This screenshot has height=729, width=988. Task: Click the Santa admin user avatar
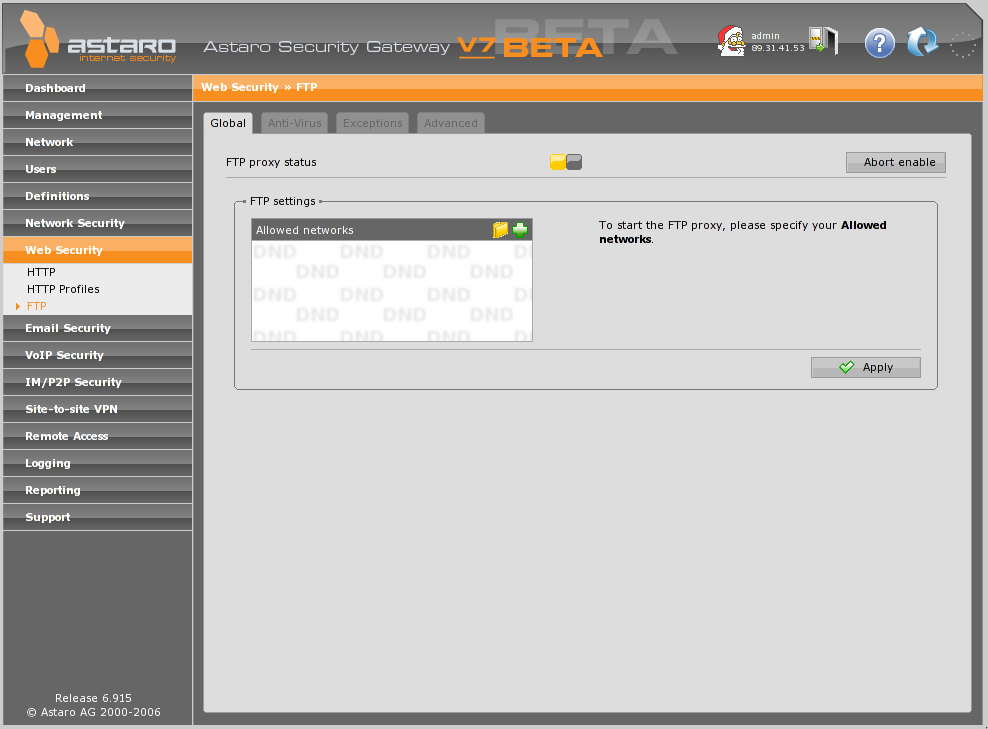pos(731,41)
